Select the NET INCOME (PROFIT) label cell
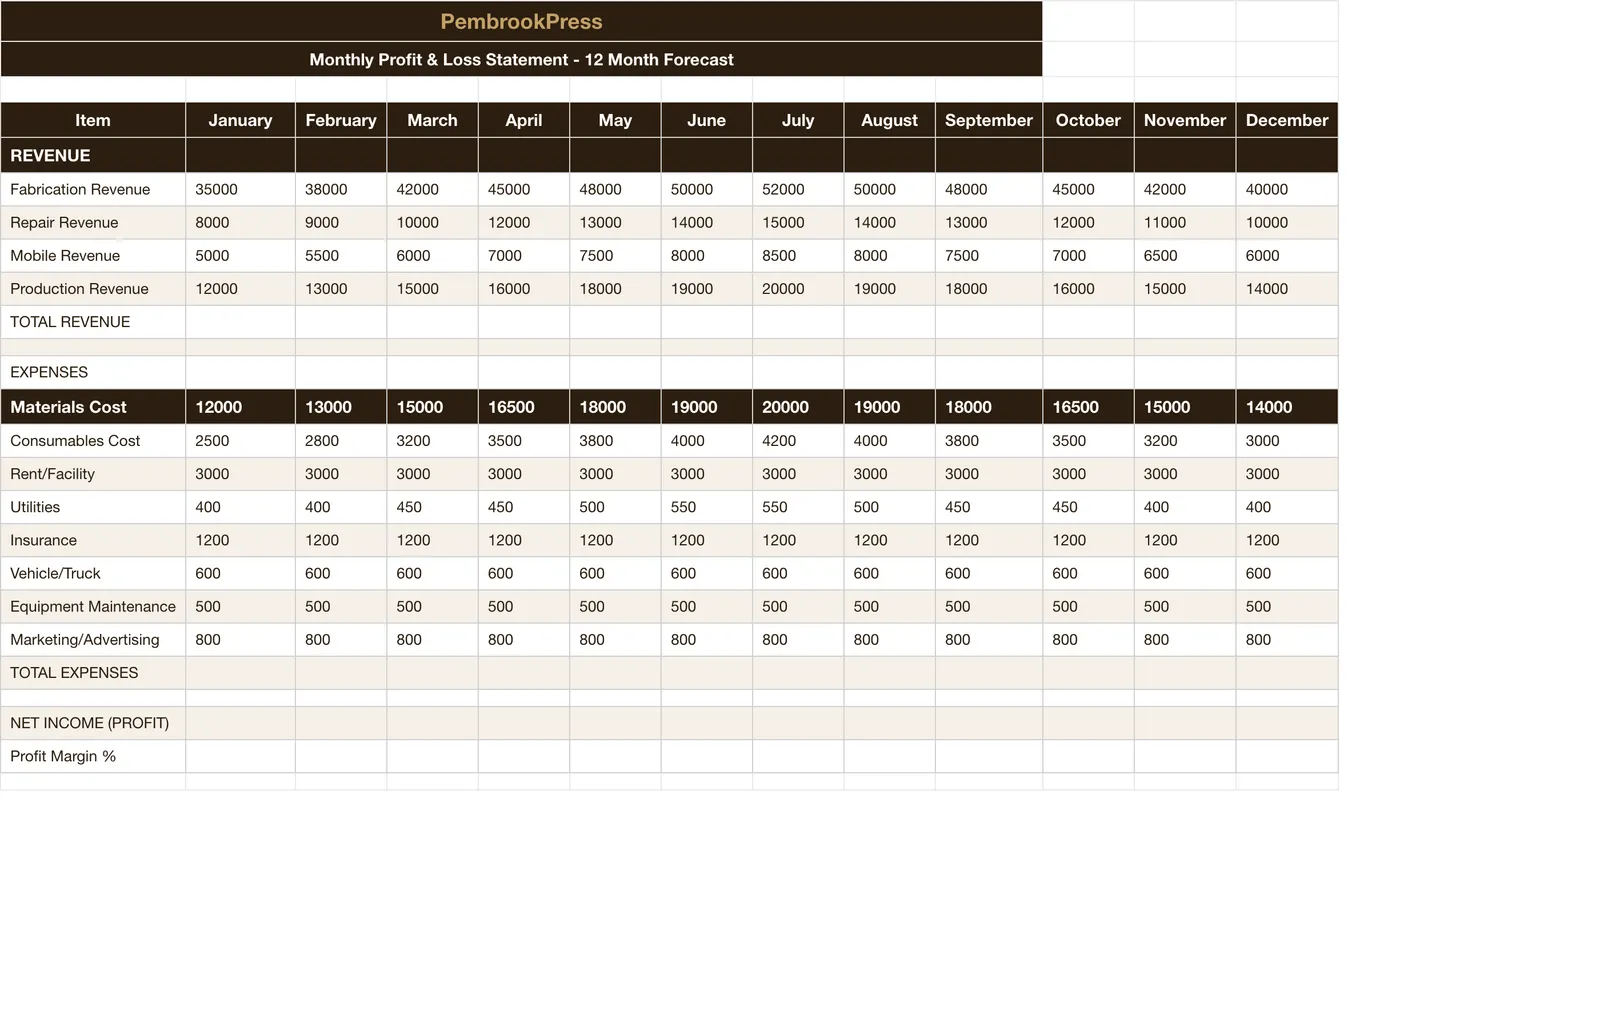Image resolution: width=1600 pixels, height=1029 pixels. (x=93, y=723)
